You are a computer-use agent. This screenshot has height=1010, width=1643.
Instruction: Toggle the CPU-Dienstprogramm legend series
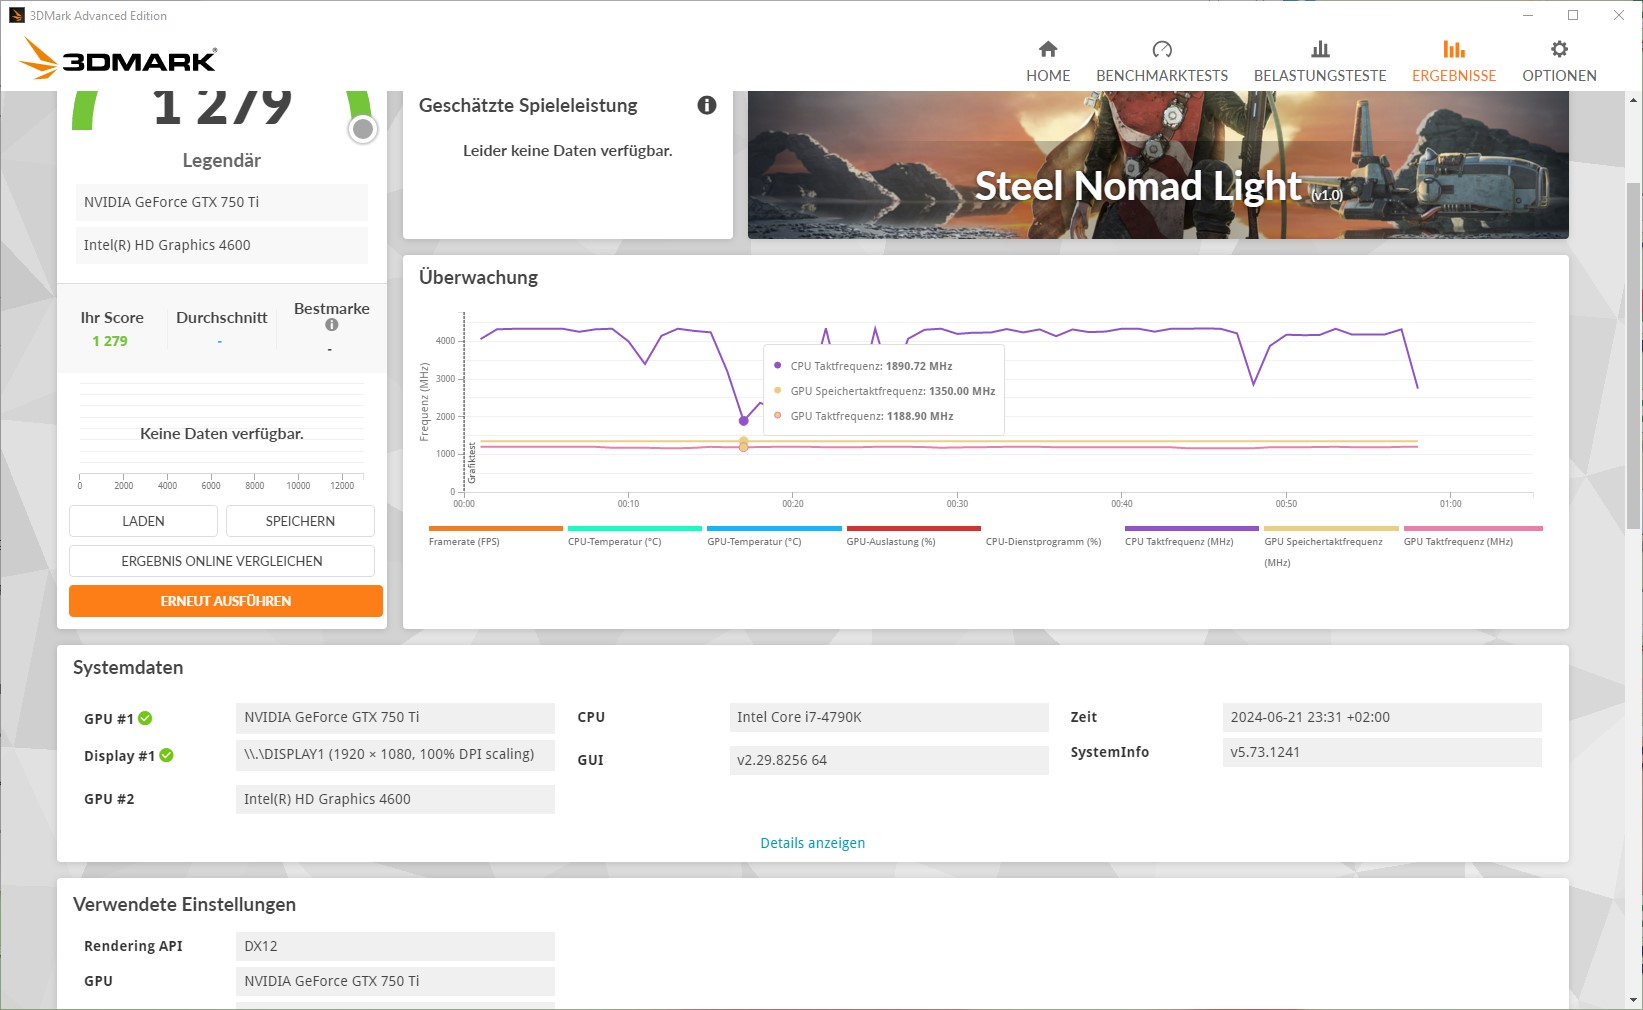coord(1043,541)
